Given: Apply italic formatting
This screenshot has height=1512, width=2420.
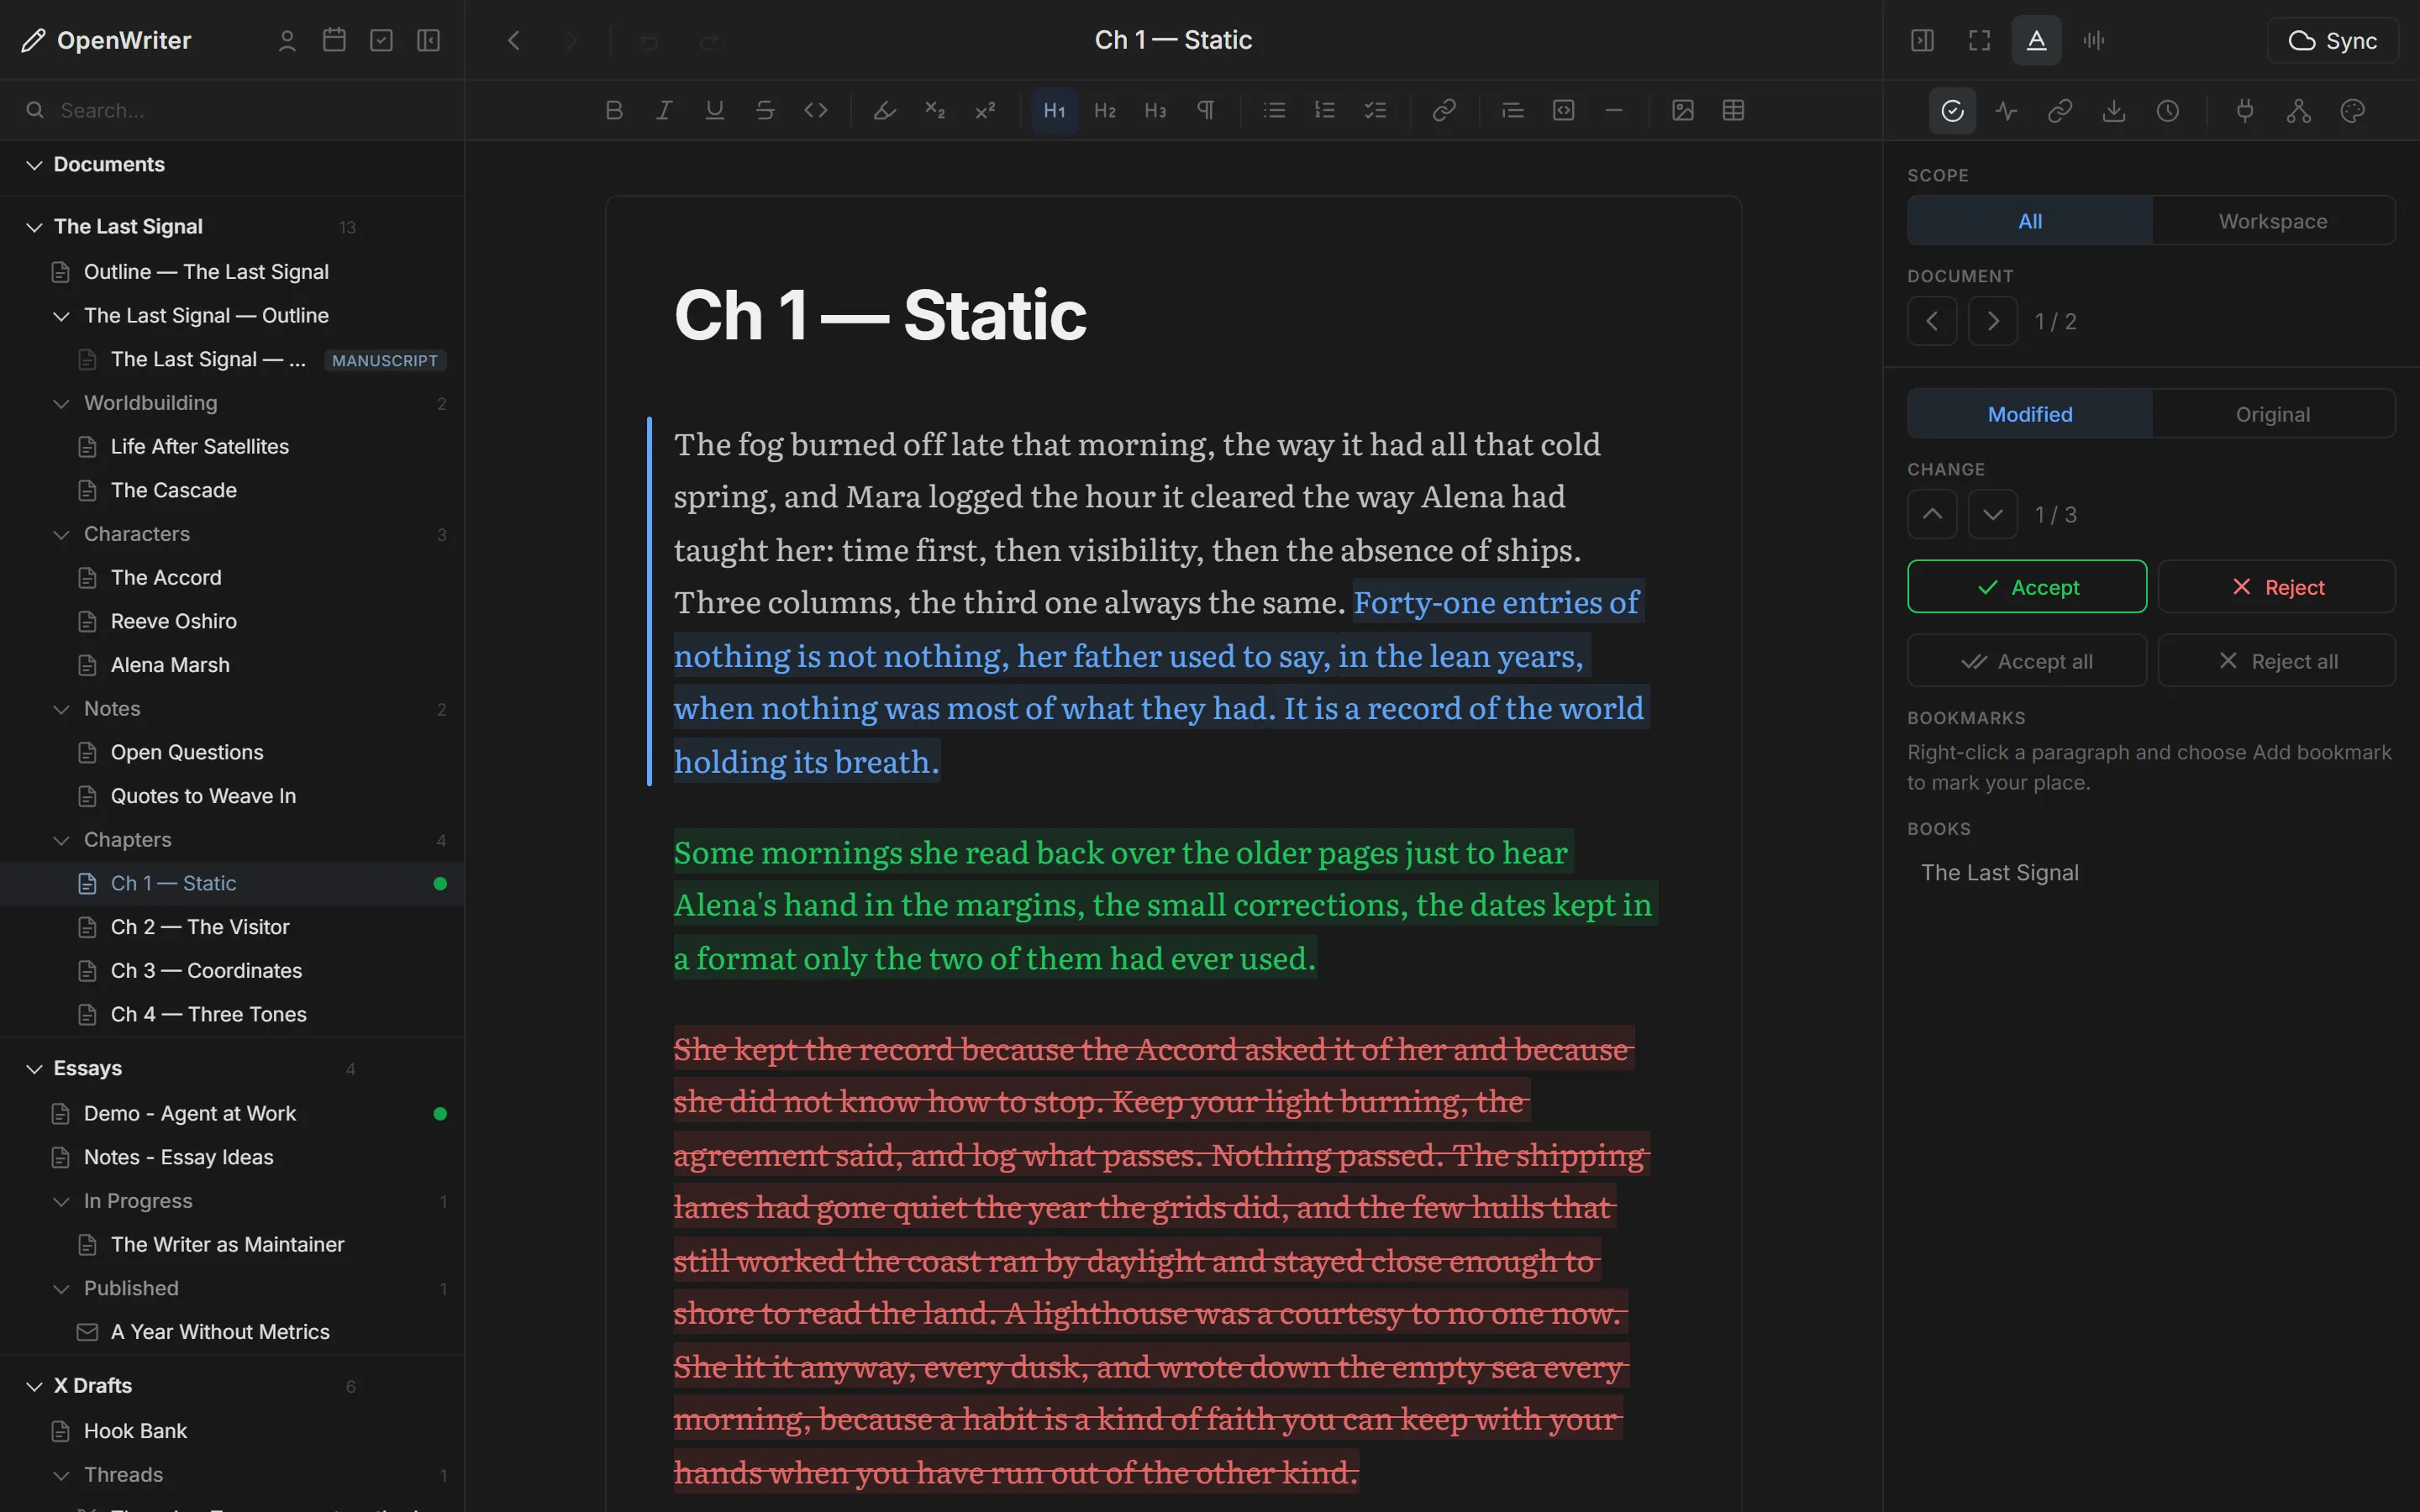Looking at the screenshot, I should (x=664, y=110).
